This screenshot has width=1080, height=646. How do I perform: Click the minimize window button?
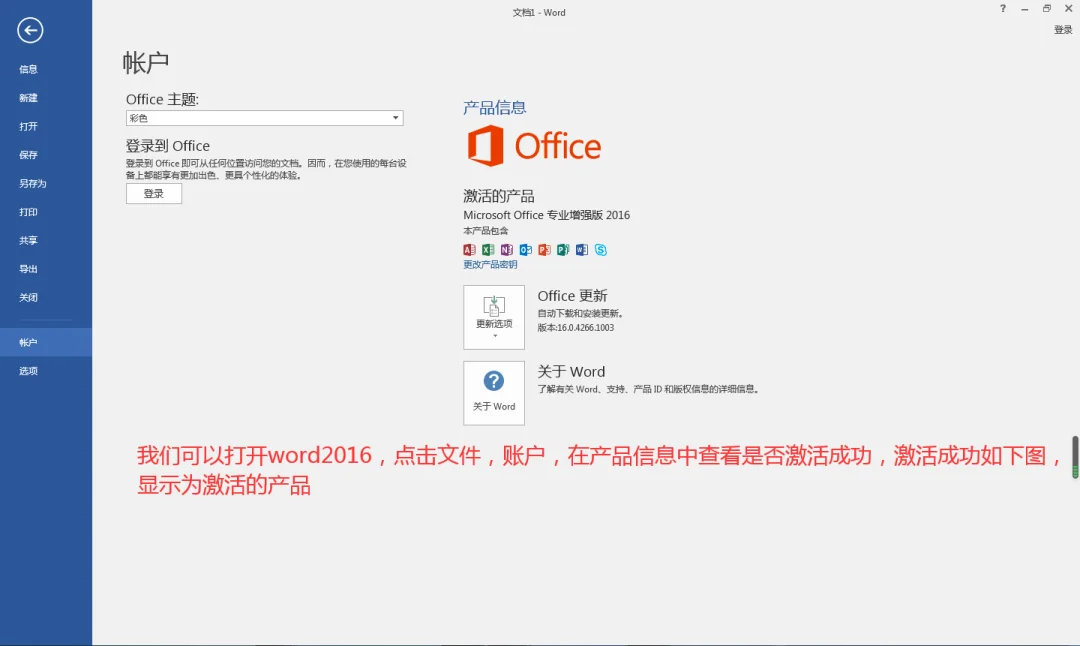click(1025, 9)
